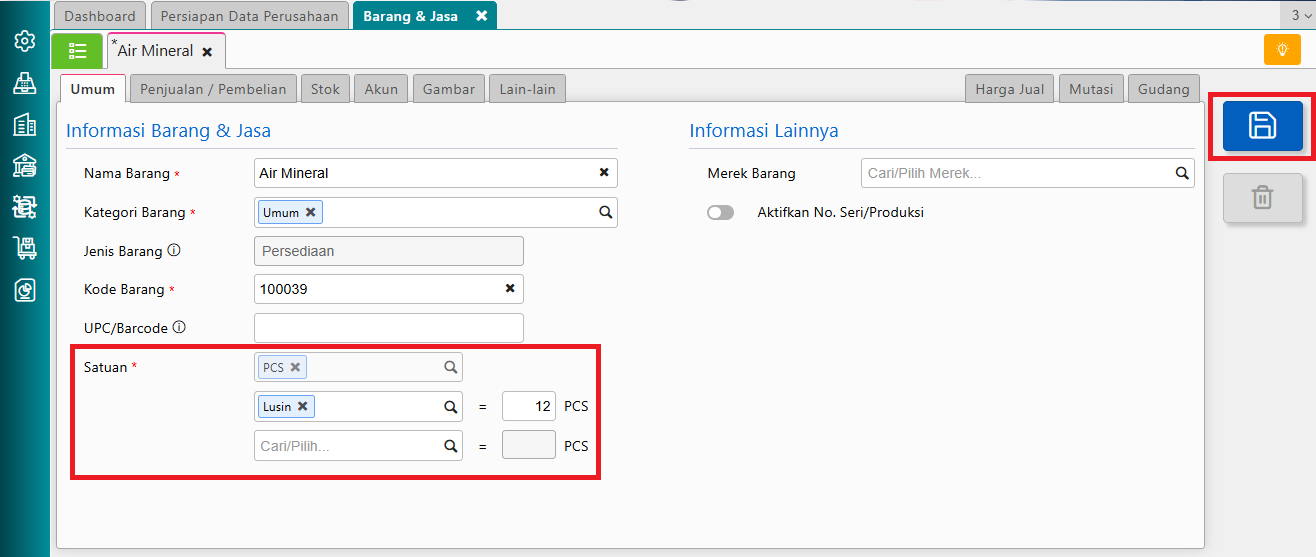This screenshot has height=557, width=1316.
Task: Open the purchasing cart icon in sidebar
Action: 25,207
